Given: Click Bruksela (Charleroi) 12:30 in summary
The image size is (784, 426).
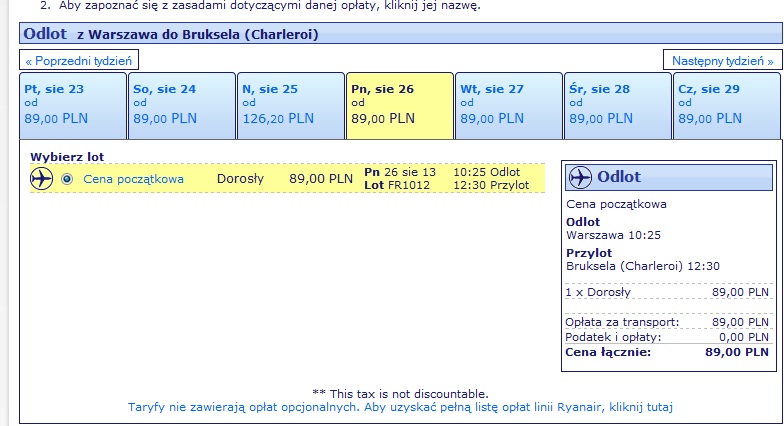Looking at the screenshot, I should pyautogui.click(x=642, y=266).
